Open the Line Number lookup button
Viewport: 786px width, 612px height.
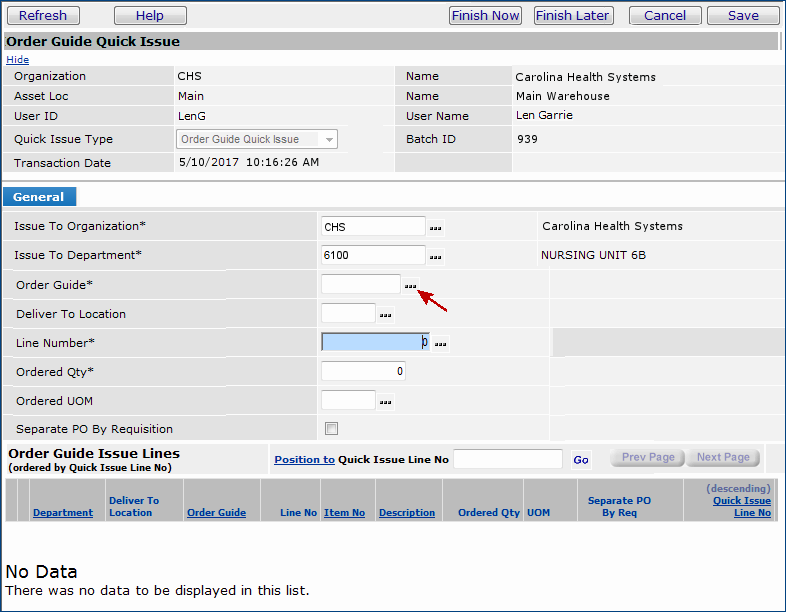click(x=441, y=344)
